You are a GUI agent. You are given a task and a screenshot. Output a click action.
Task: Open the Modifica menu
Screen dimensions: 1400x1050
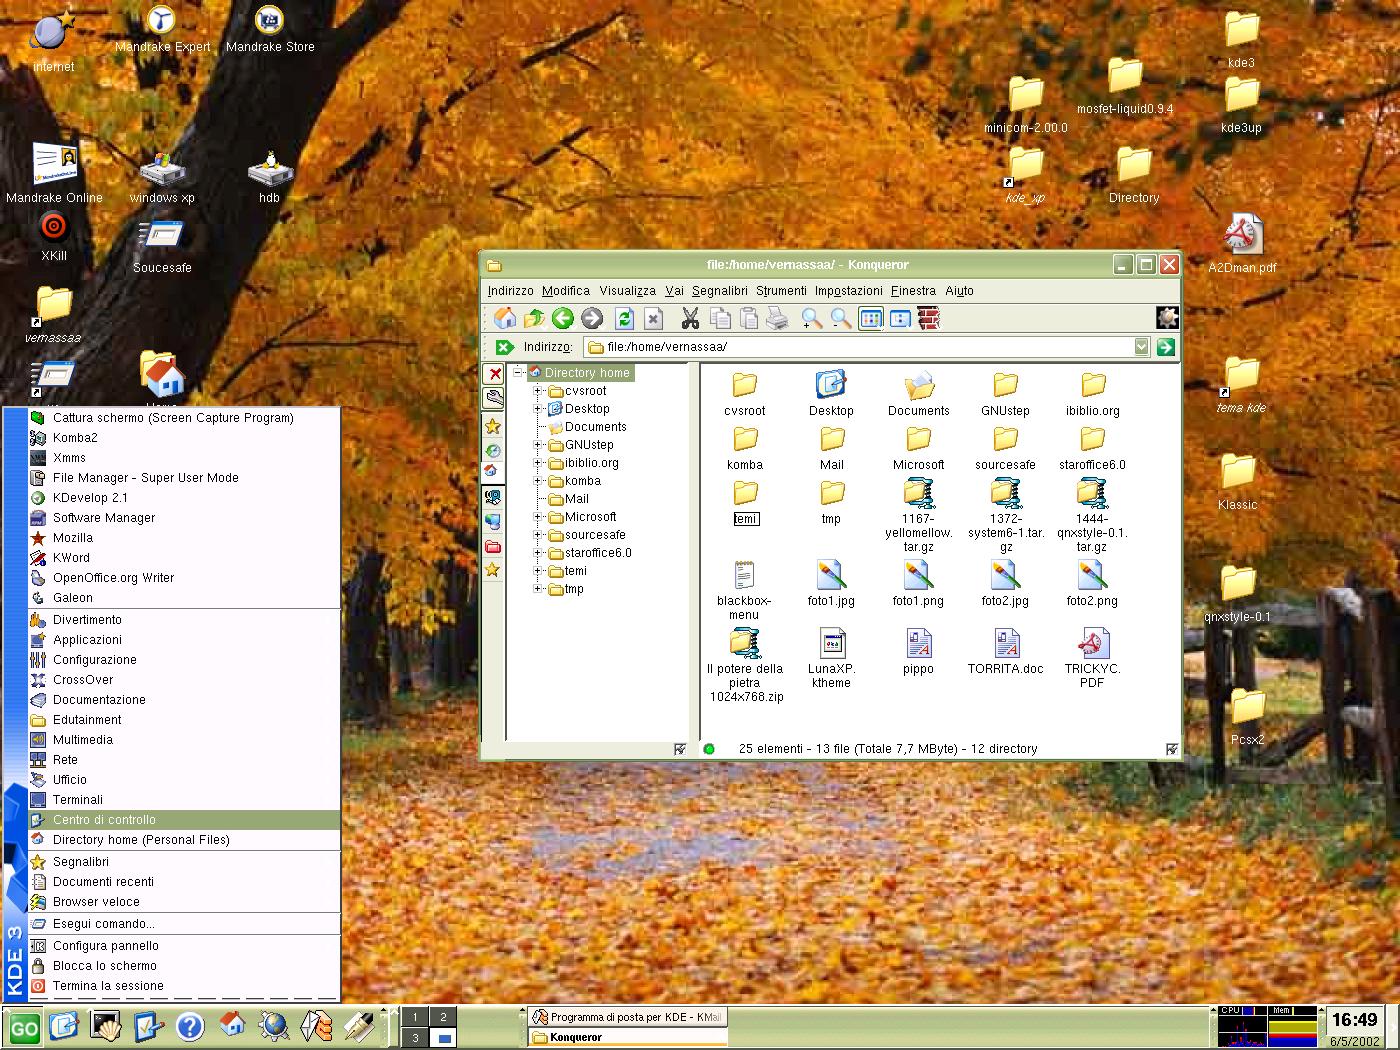point(566,291)
